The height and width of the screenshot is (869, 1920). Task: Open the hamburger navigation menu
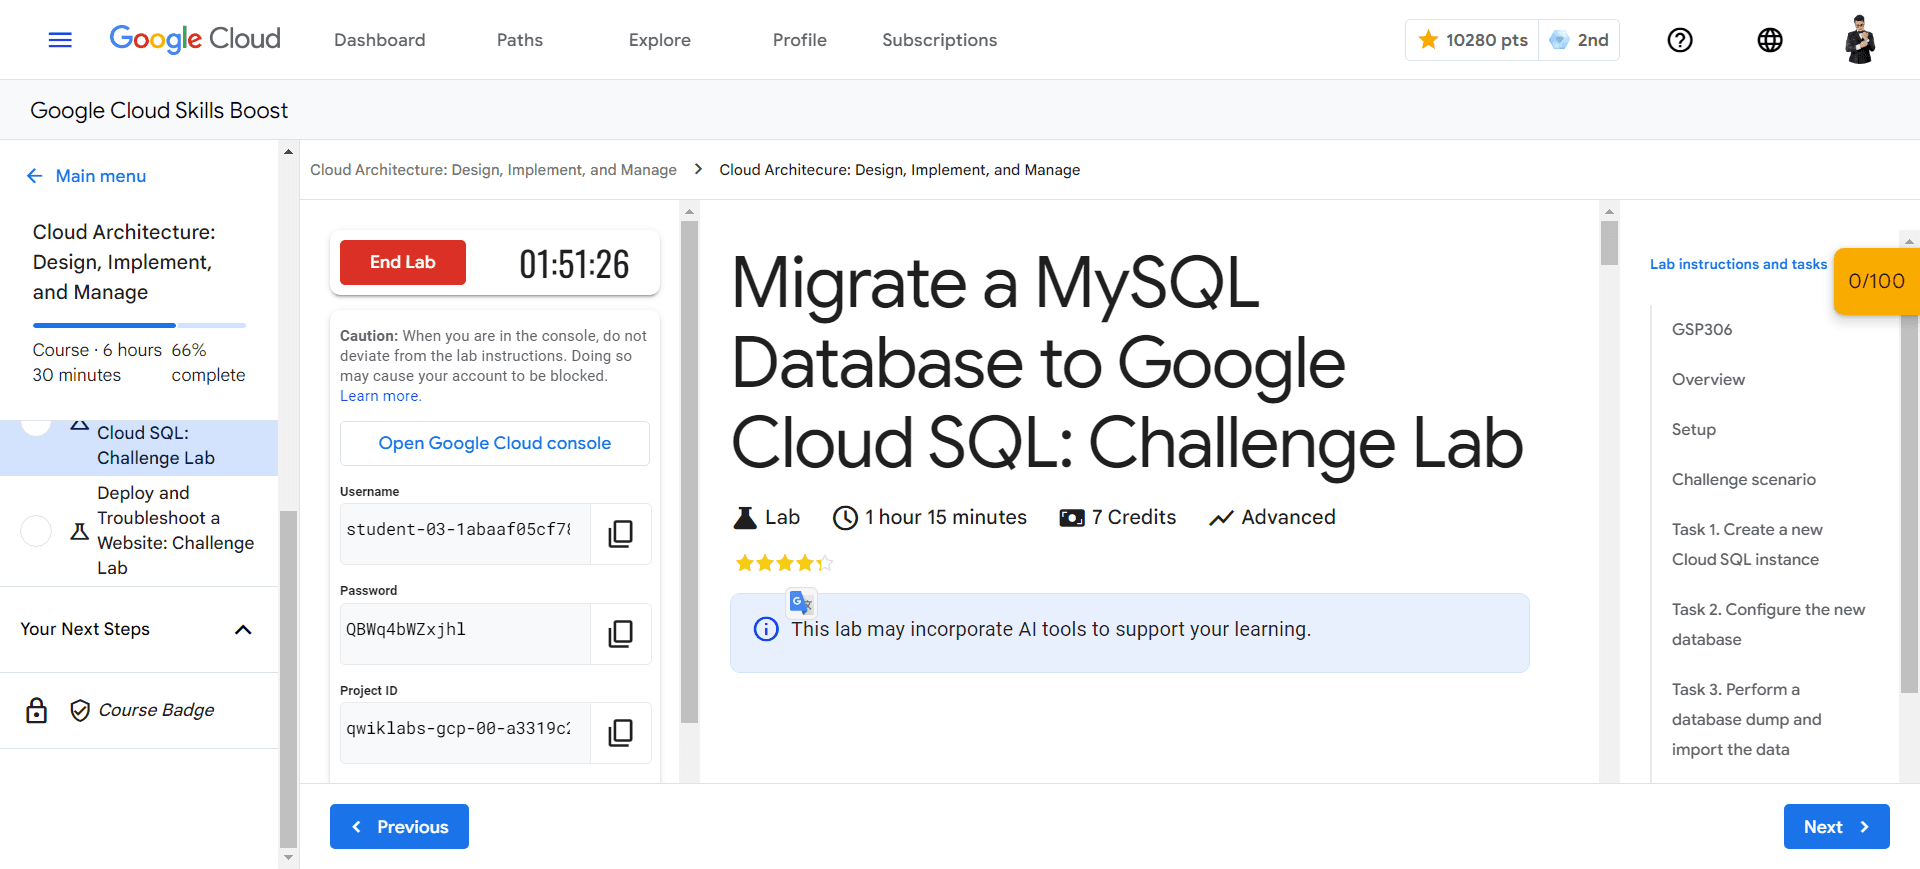(60, 40)
